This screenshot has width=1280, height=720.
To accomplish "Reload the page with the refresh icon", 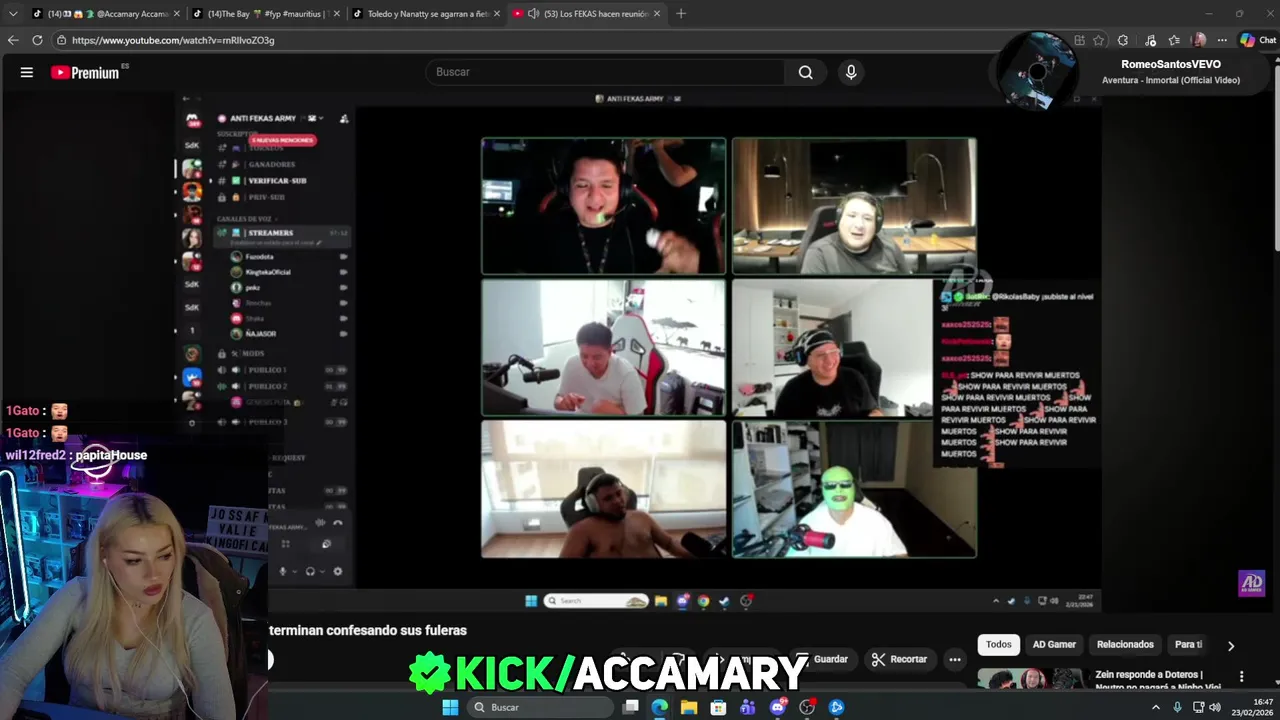I will pyautogui.click(x=37, y=40).
